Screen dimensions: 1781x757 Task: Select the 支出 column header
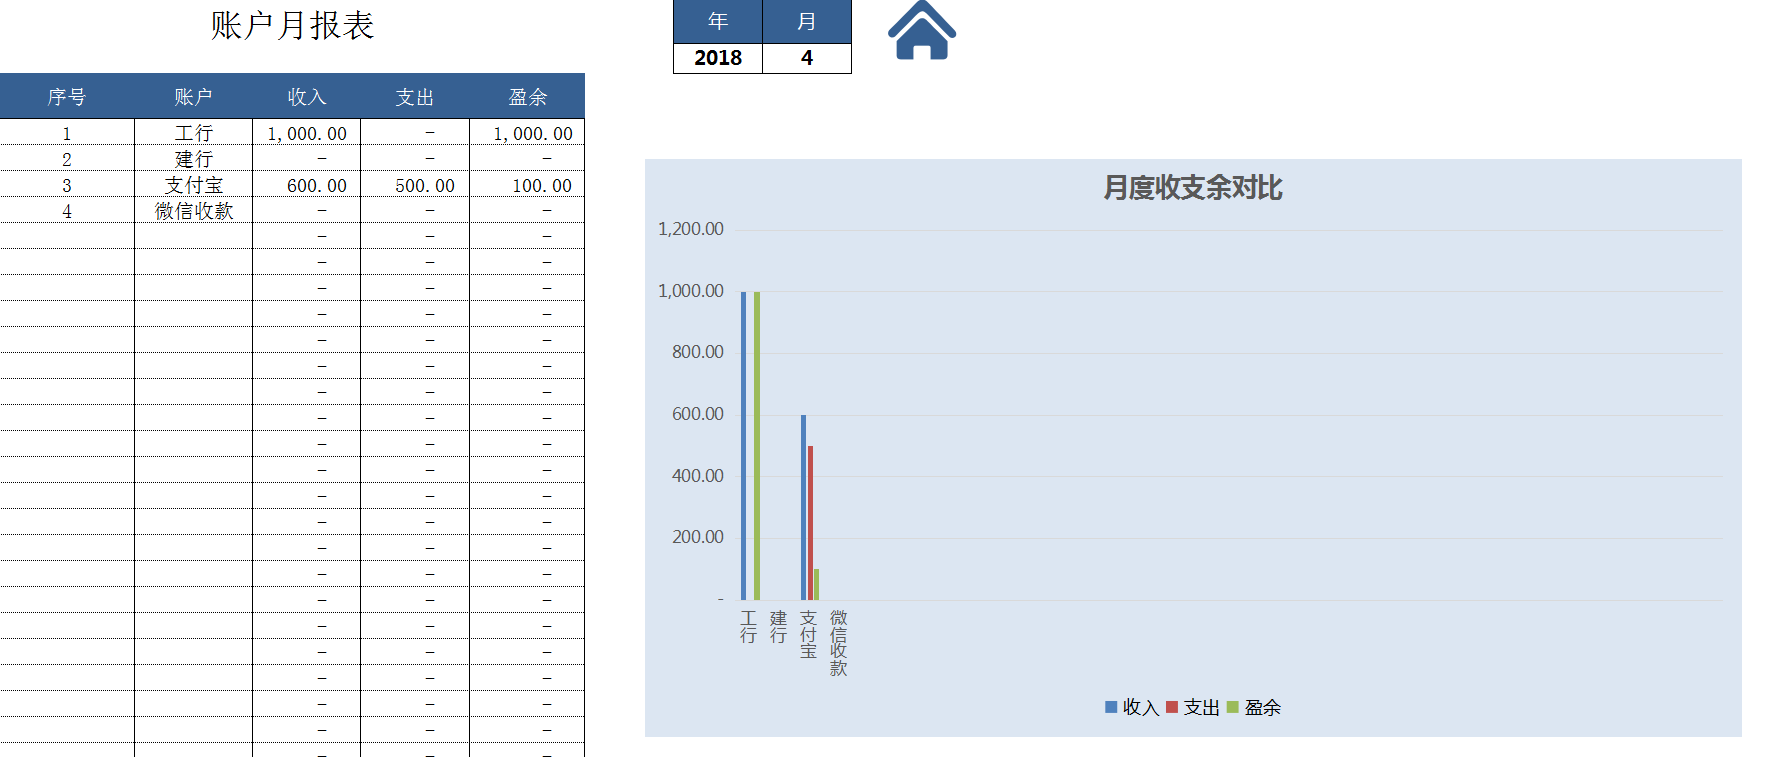(x=415, y=97)
